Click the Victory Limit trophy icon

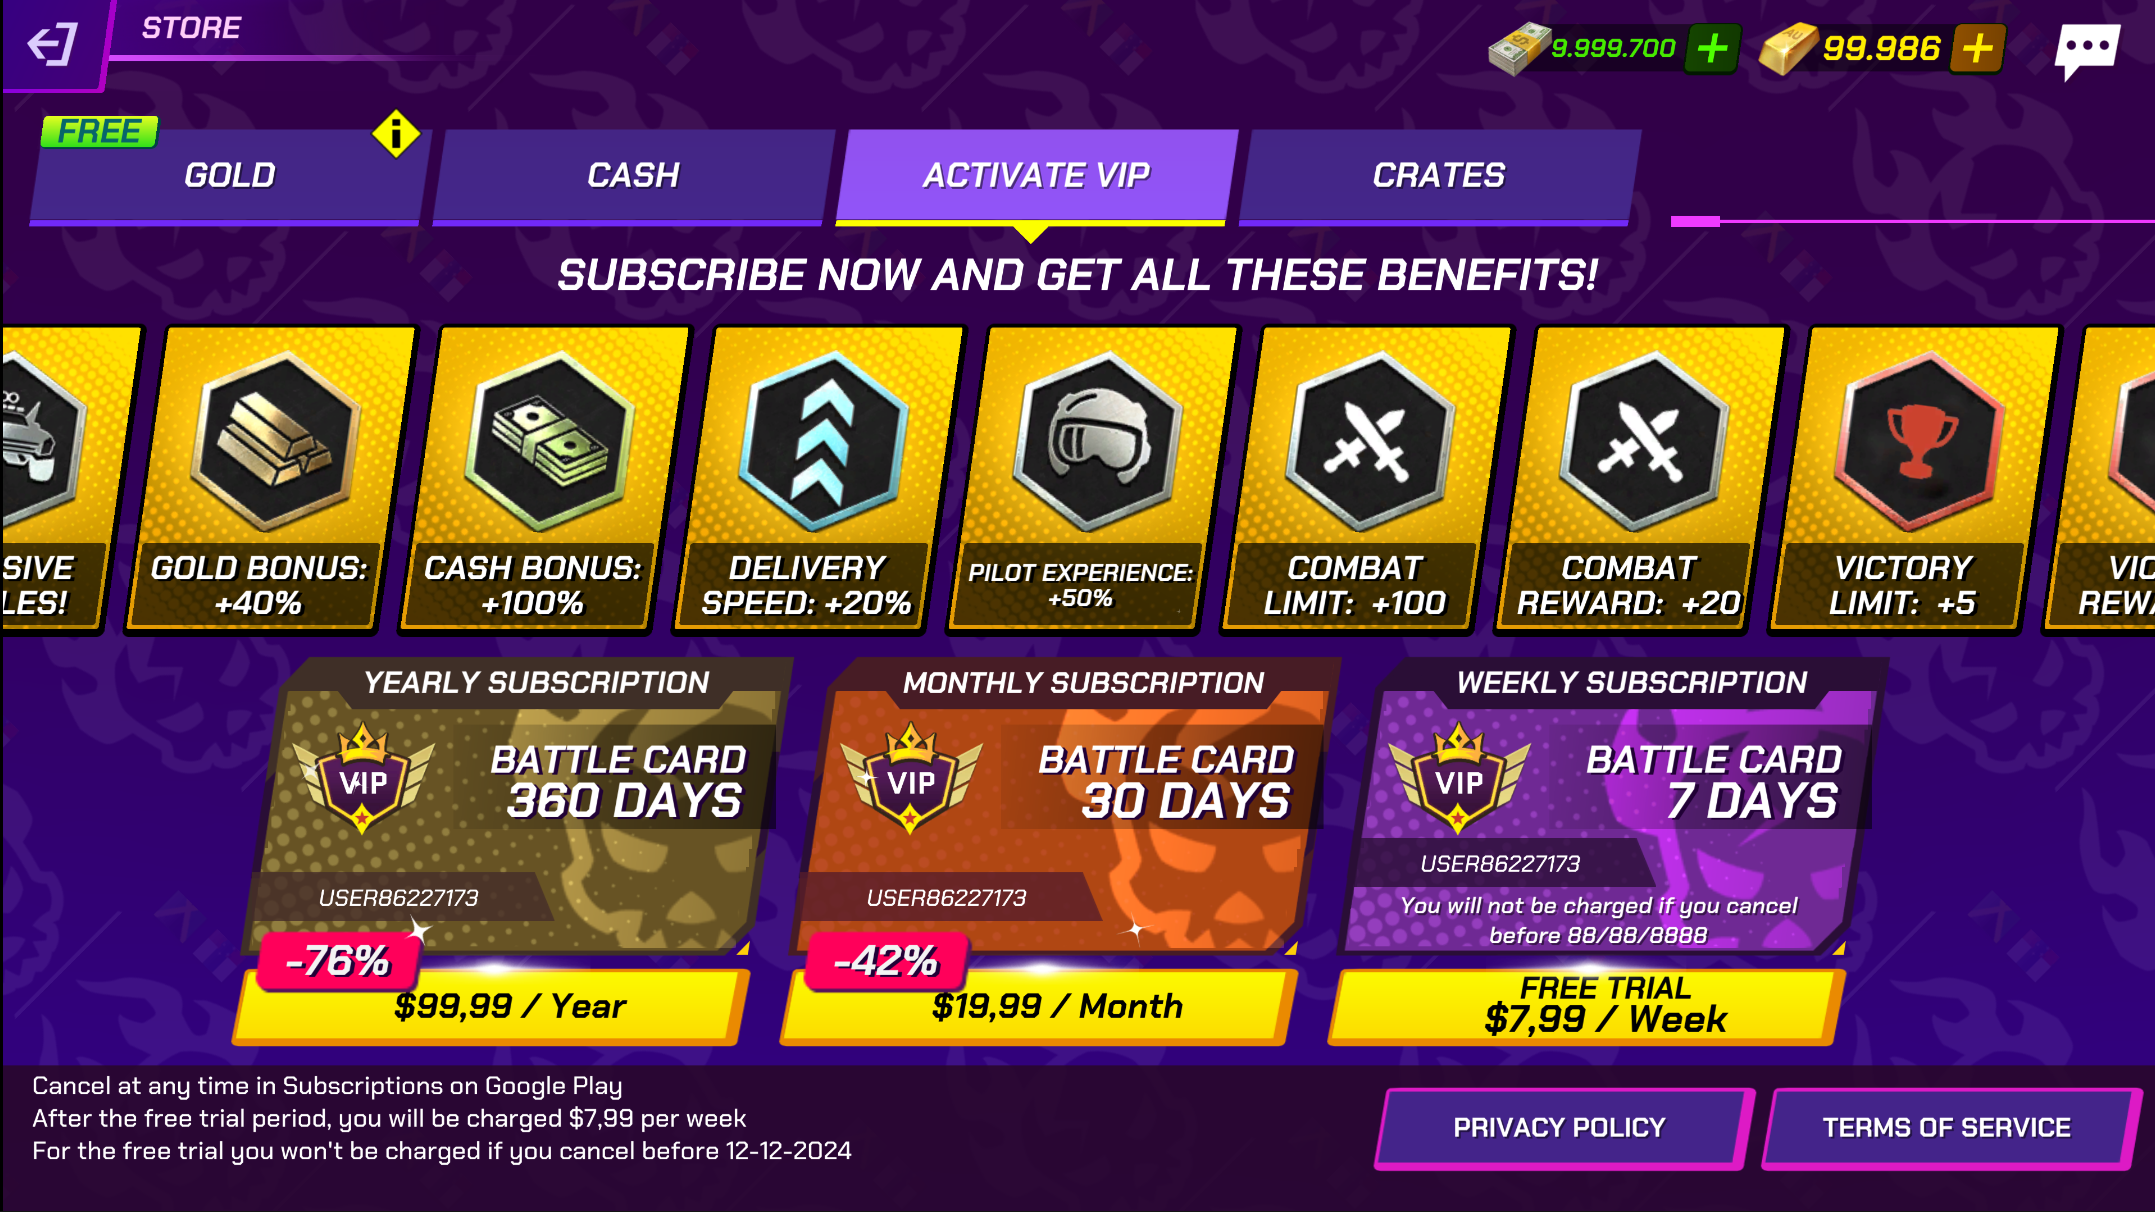click(1920, 440)
